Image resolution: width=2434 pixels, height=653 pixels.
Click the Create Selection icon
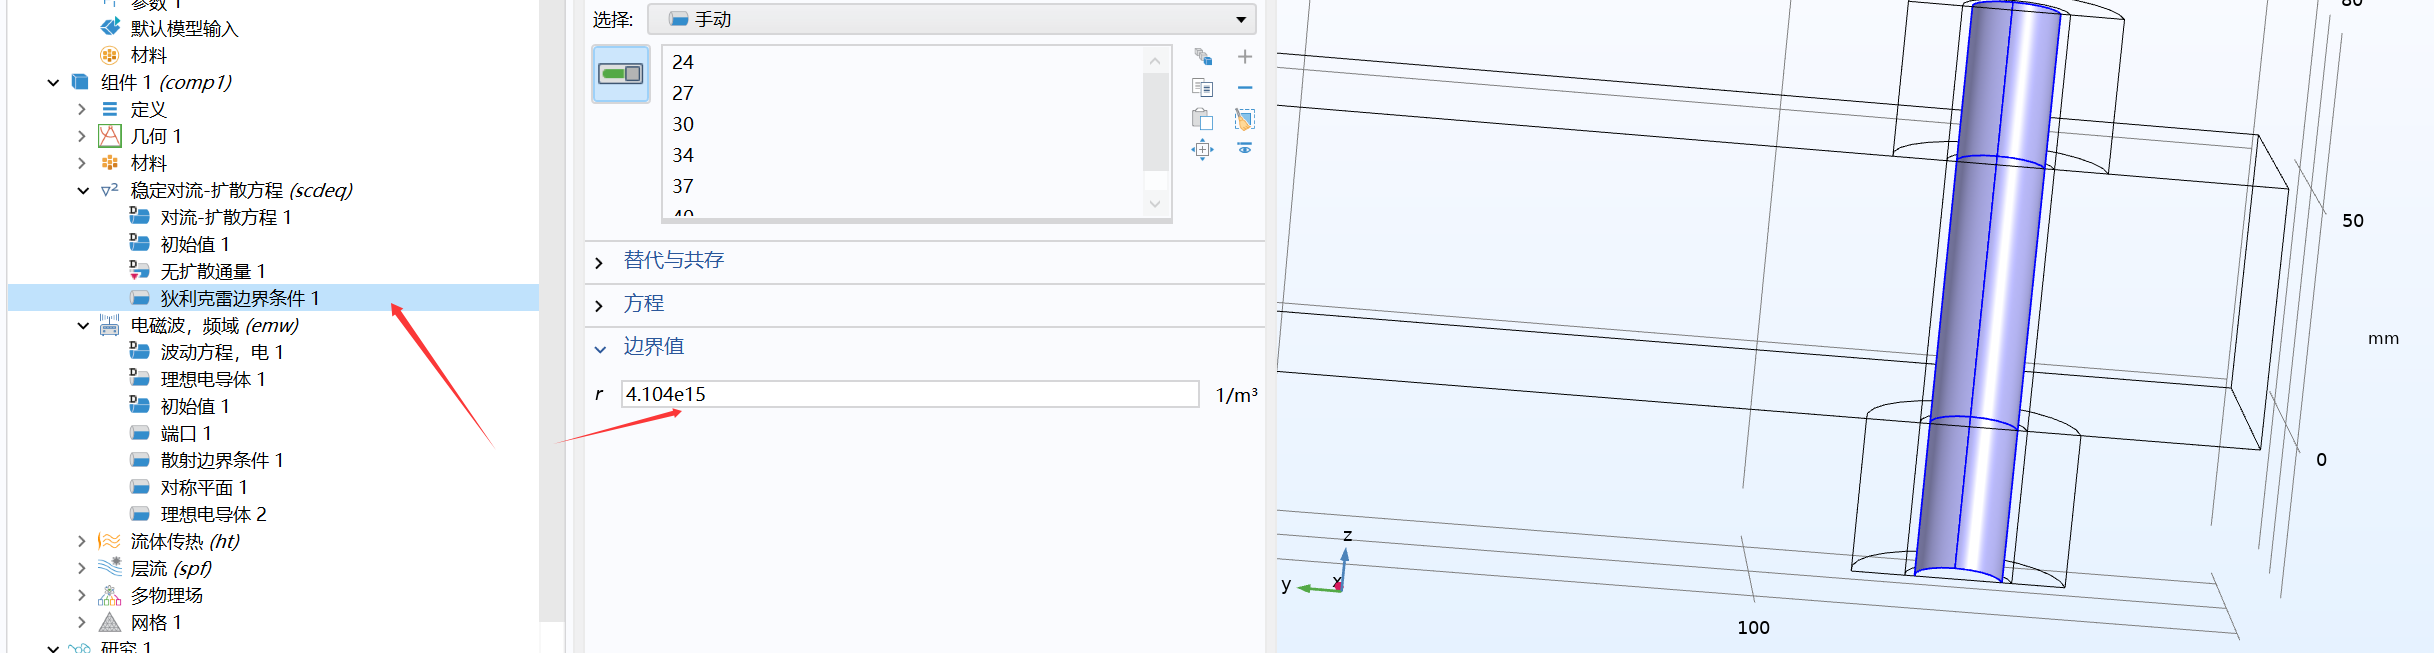coord(1202,57)
